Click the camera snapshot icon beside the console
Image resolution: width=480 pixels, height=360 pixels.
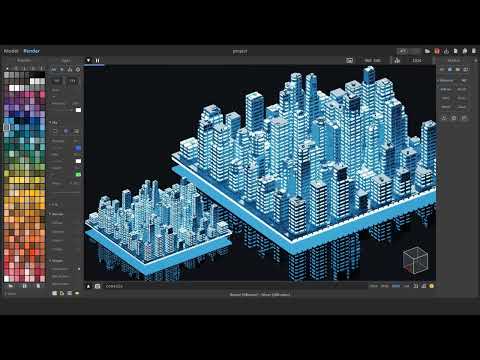[97, 286]
